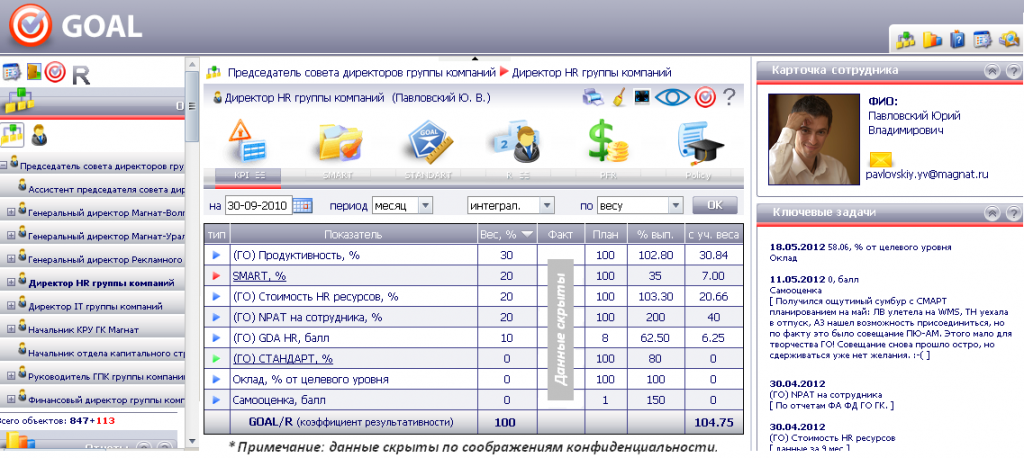1024x458 pixels.
Task: Sort by the Вес, % column arrow
Action: (x=527, y=234)
